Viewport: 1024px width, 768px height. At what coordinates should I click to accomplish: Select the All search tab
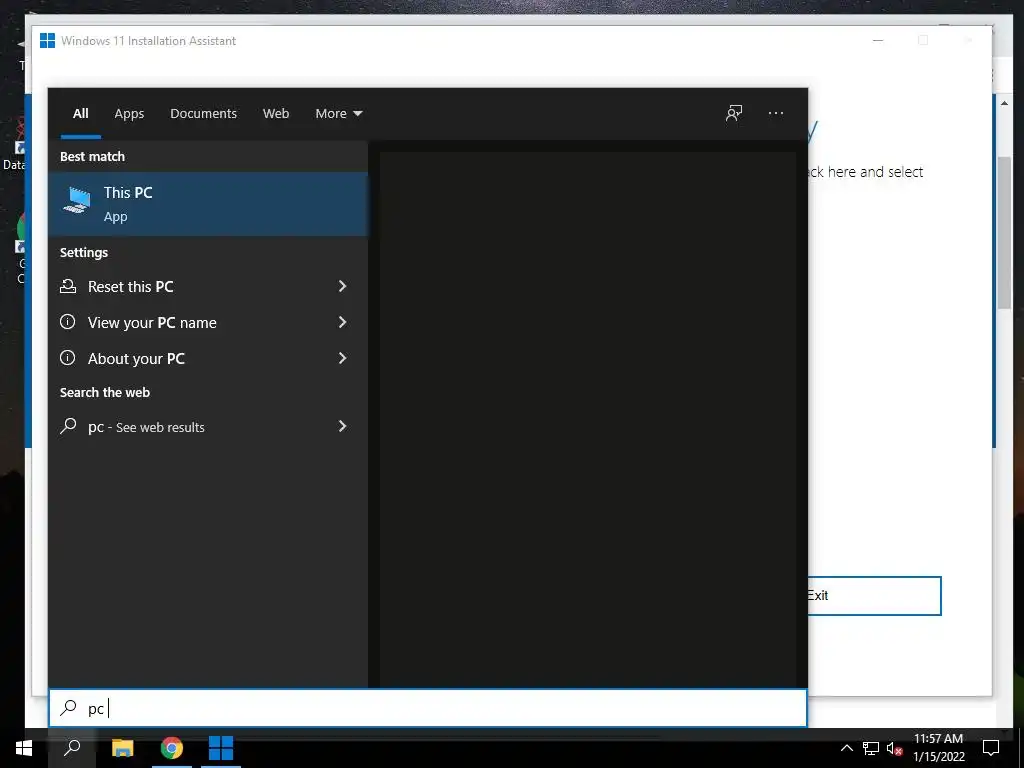pyautogui.click(x=81, y=114)
